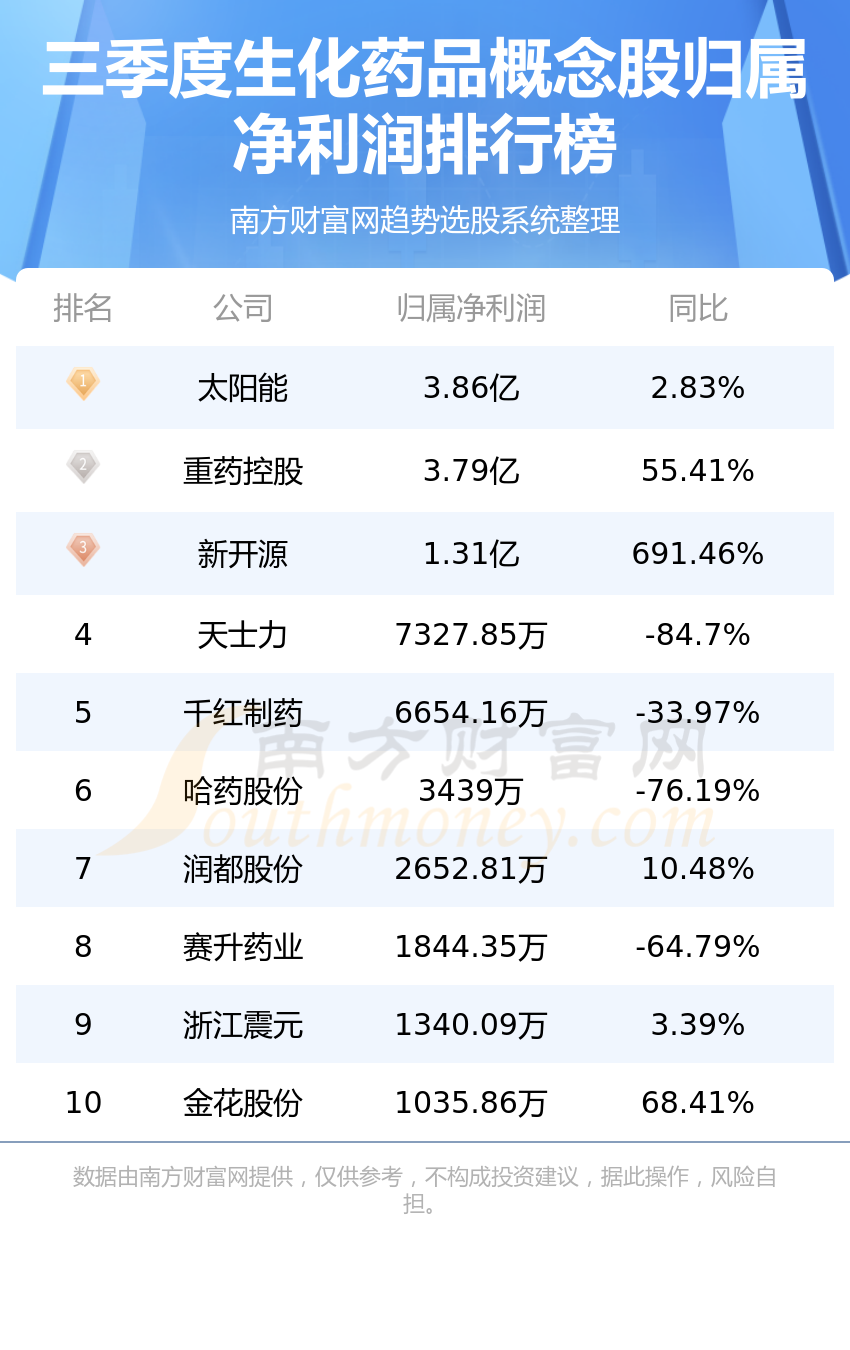The height and width of the screenshot is (1350, 850).
Task: Click 金花股份 in row 10
Action: [x=243, y=1103]
